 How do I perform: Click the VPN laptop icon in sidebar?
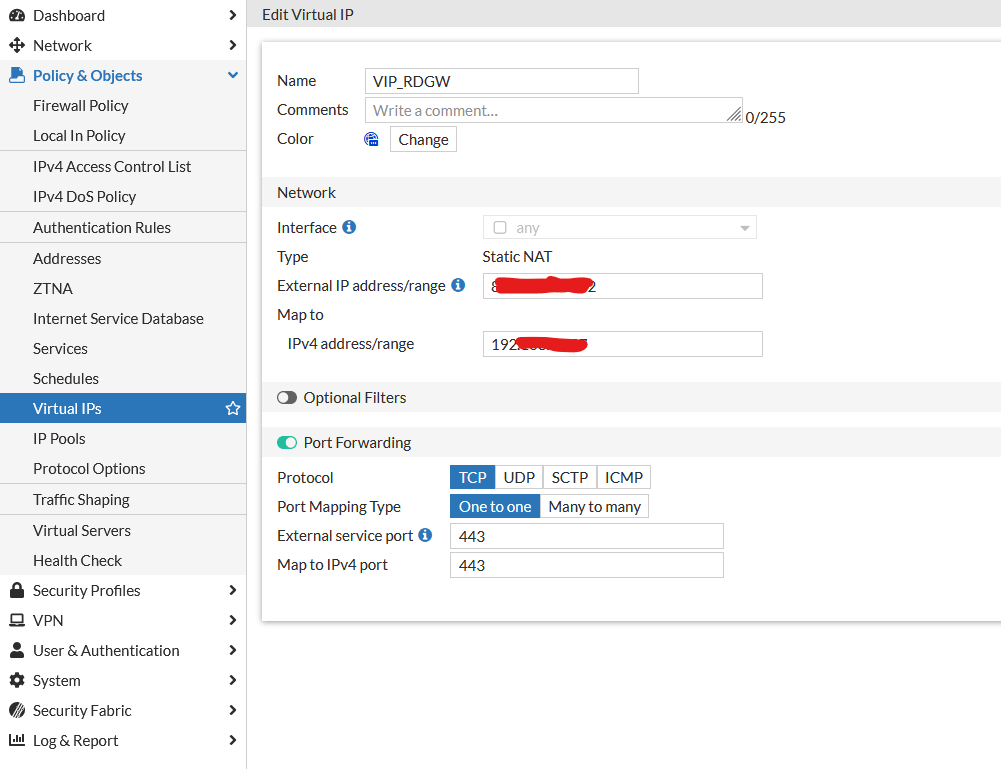(16, 620)
